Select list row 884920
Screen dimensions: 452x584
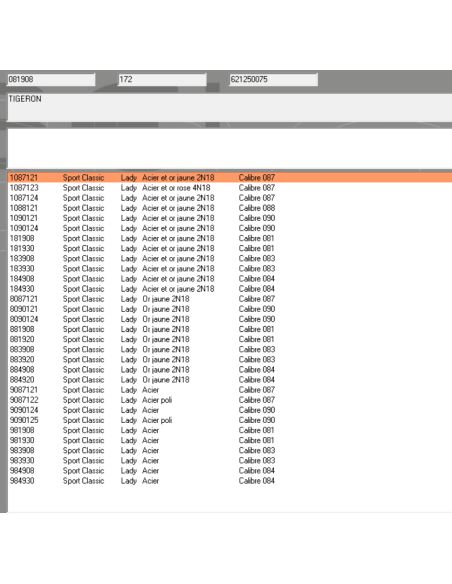[230, 380]
